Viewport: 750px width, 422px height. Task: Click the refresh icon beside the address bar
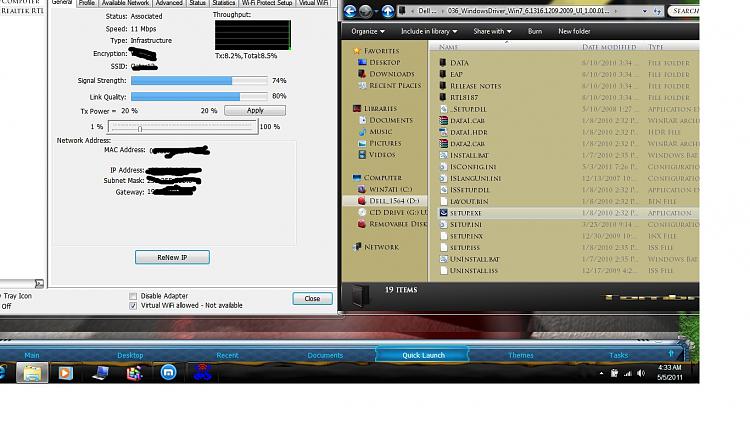657,11
